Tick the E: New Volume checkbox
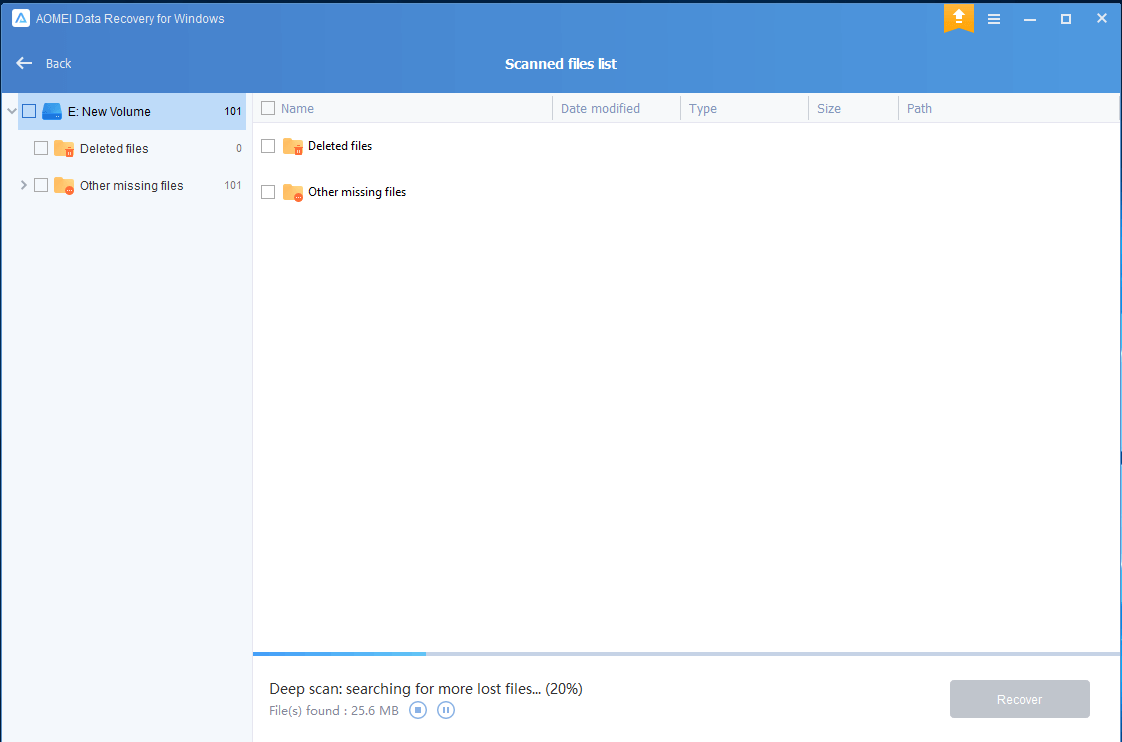1122x742 pixels. pos(29,112)
